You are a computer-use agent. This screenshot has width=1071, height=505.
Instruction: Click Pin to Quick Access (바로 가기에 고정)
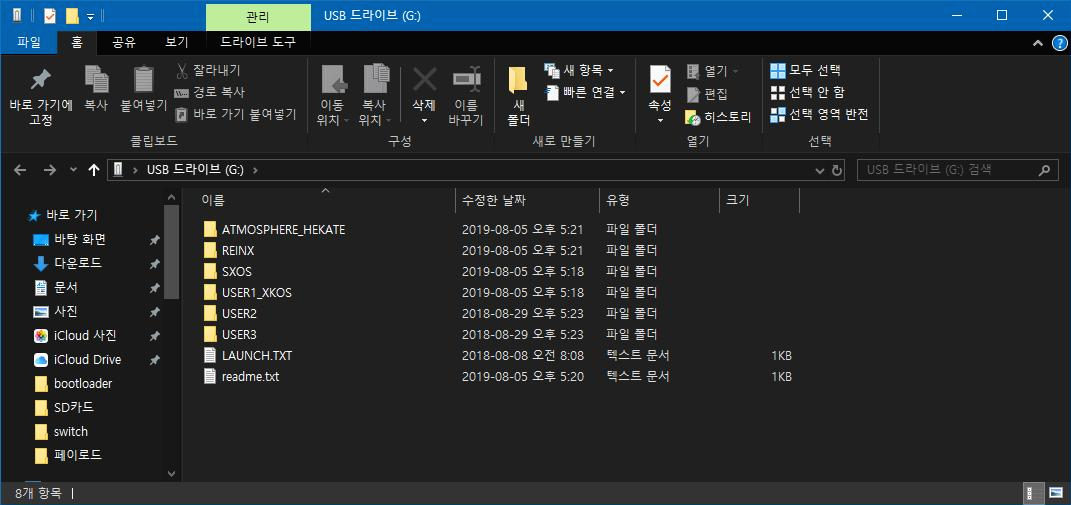point(41,97)
